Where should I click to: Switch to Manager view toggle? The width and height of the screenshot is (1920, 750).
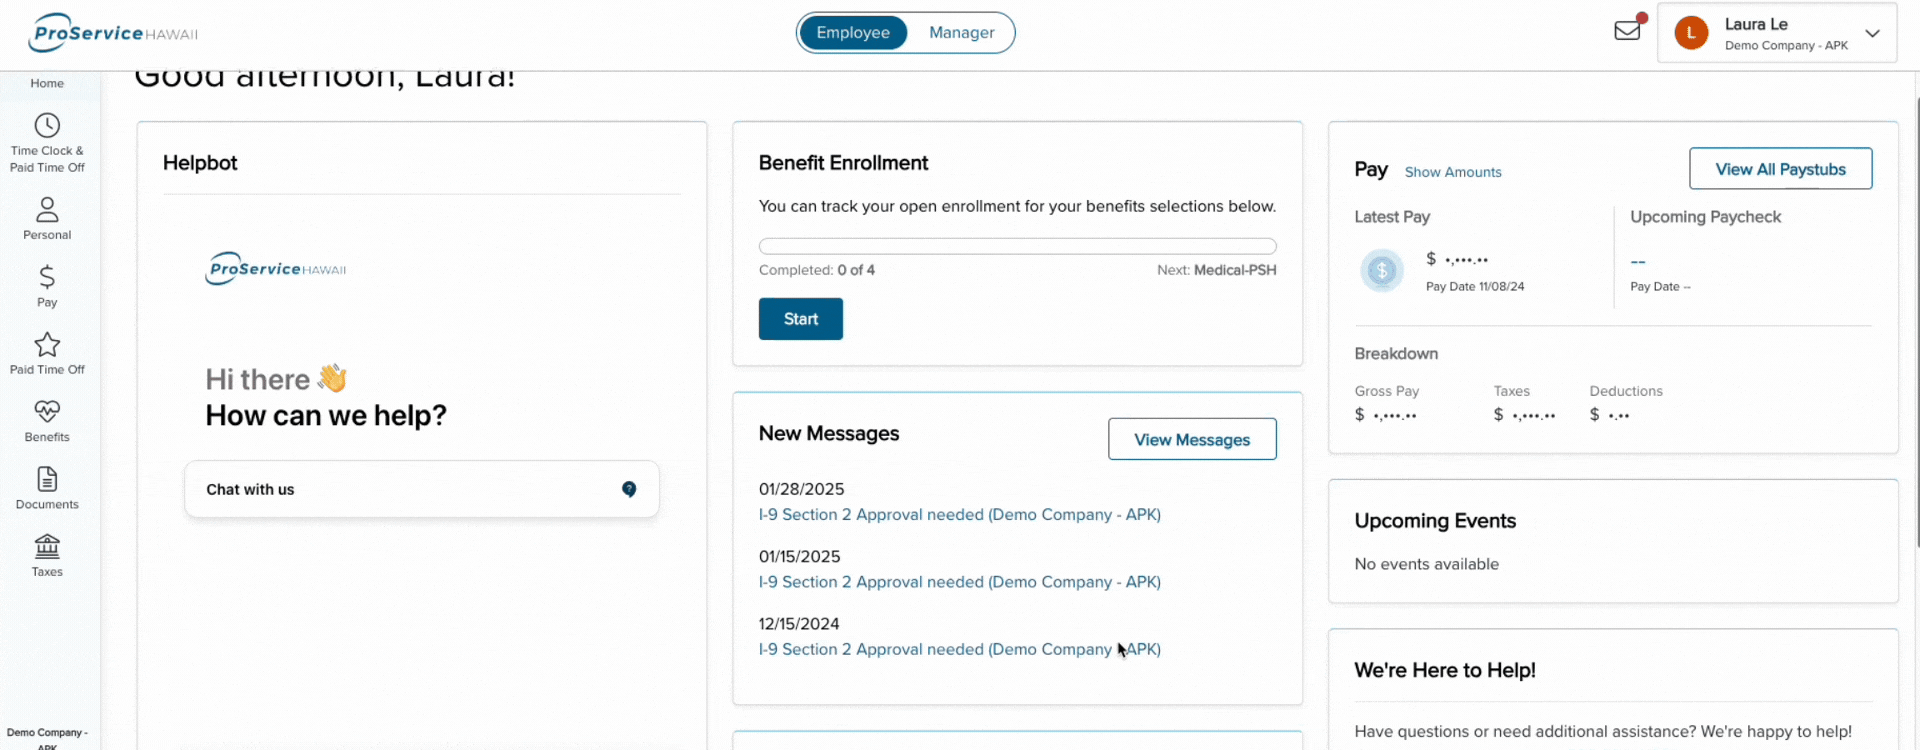[x=961, y=32]
